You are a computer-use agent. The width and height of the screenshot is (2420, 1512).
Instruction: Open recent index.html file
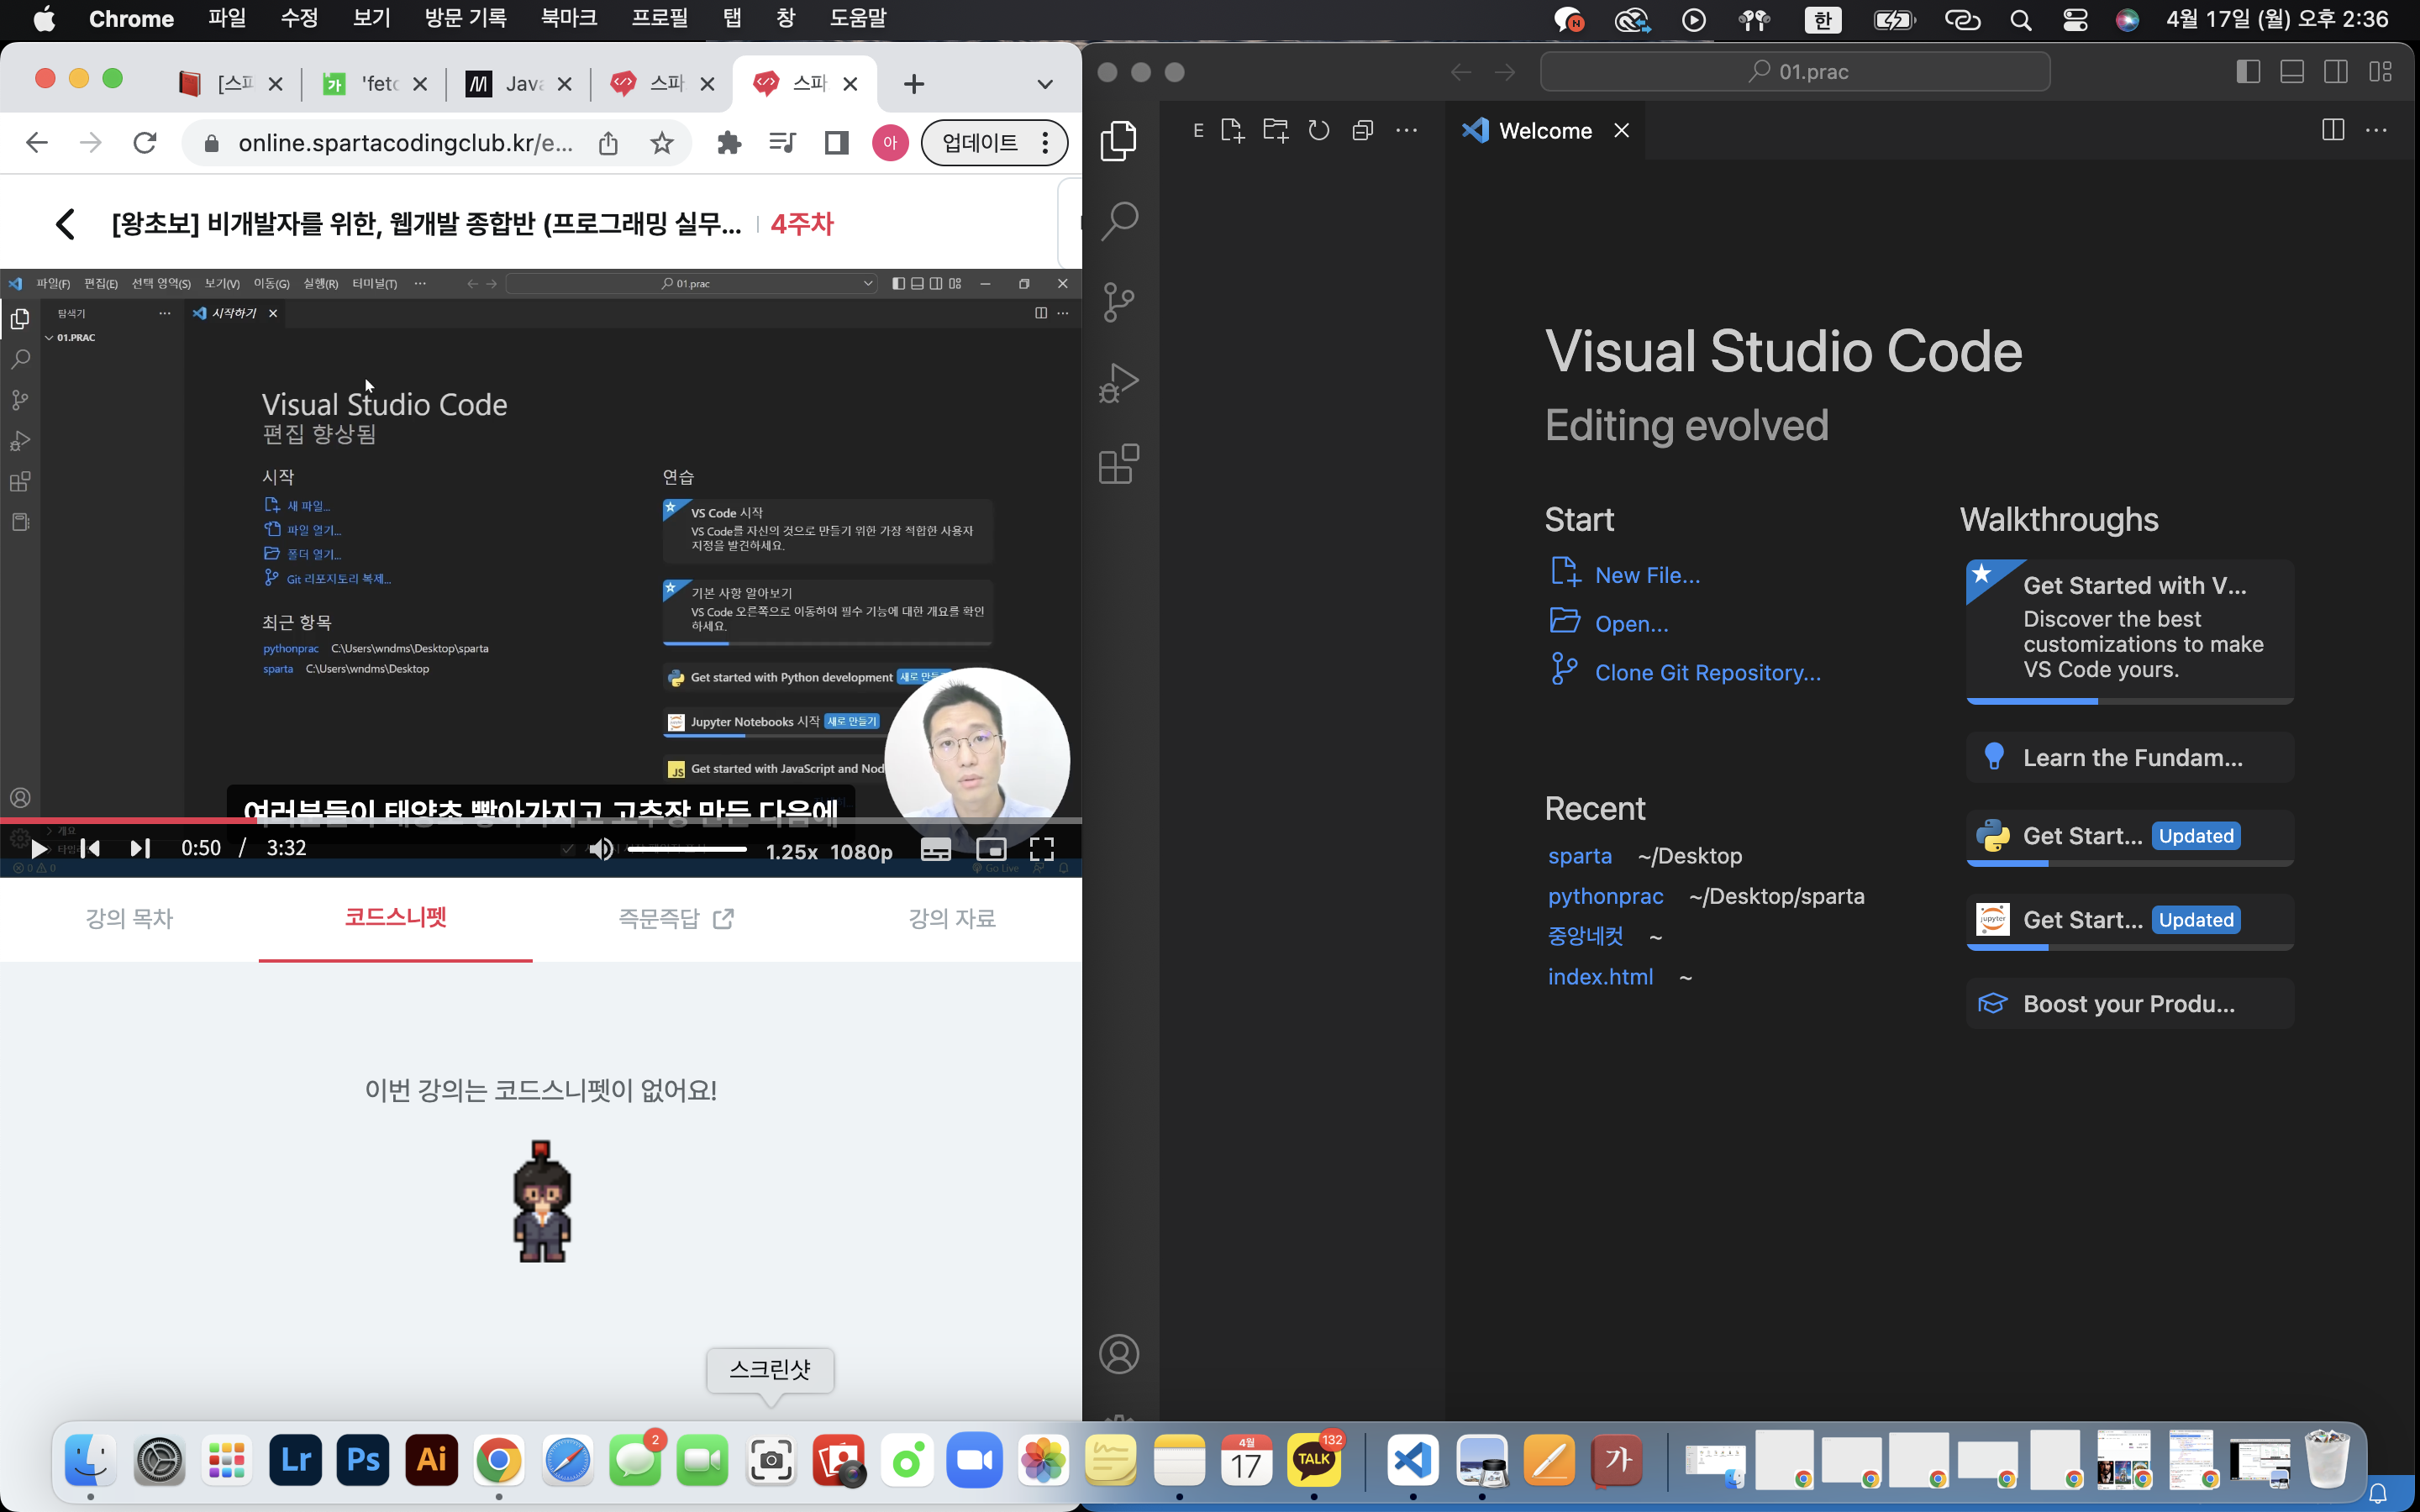(x=1600, y=977)
